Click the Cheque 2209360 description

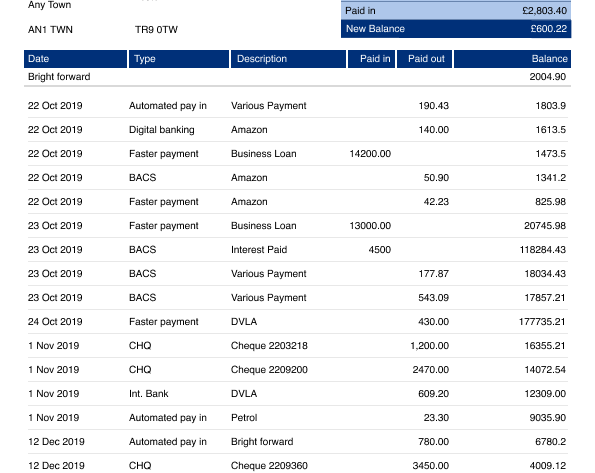(269, 466)
